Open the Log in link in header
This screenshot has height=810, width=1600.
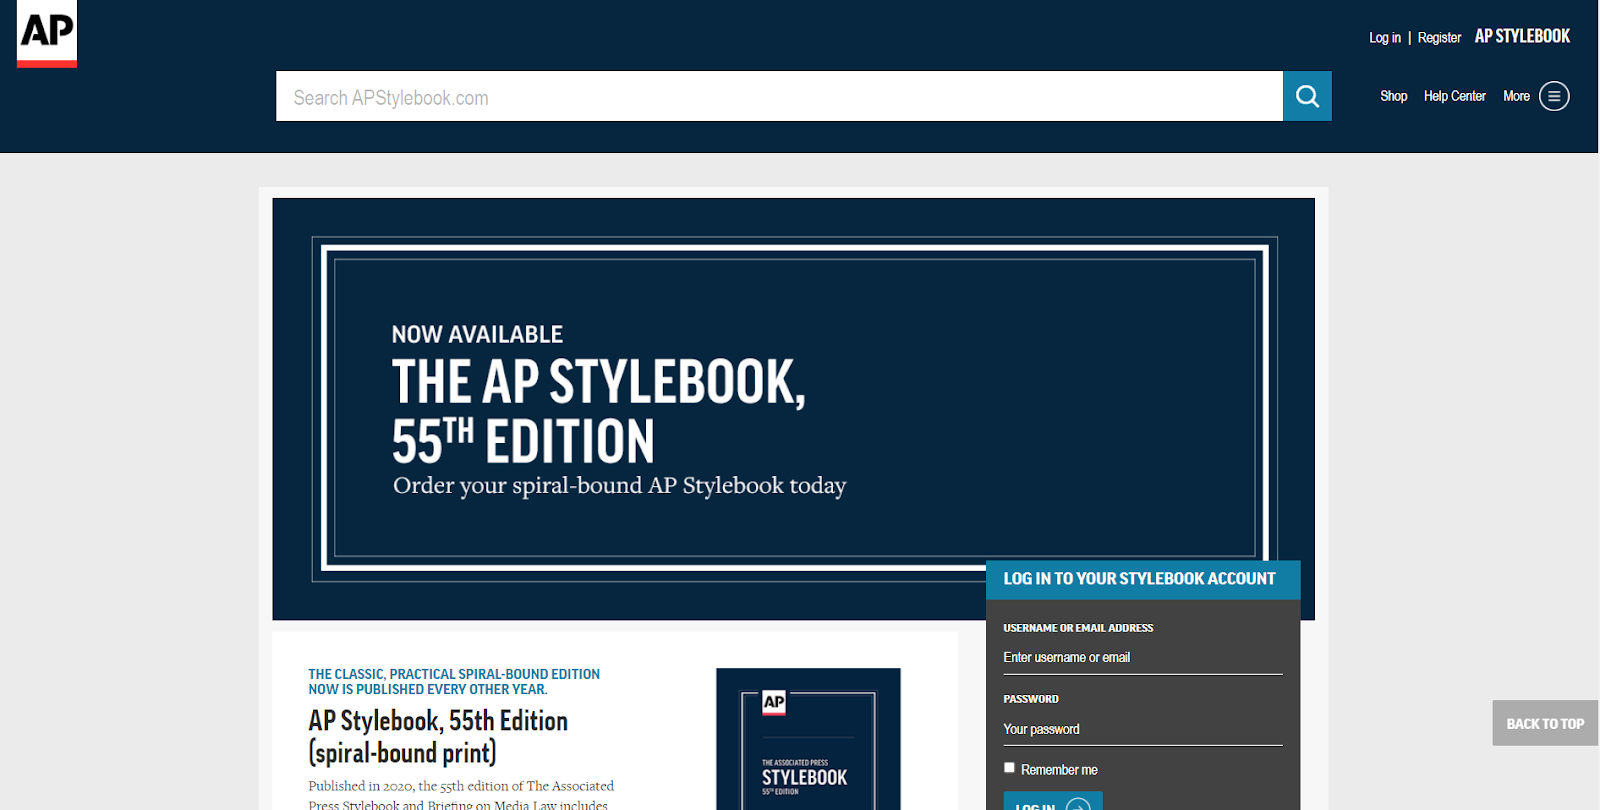click(1385, 38)
